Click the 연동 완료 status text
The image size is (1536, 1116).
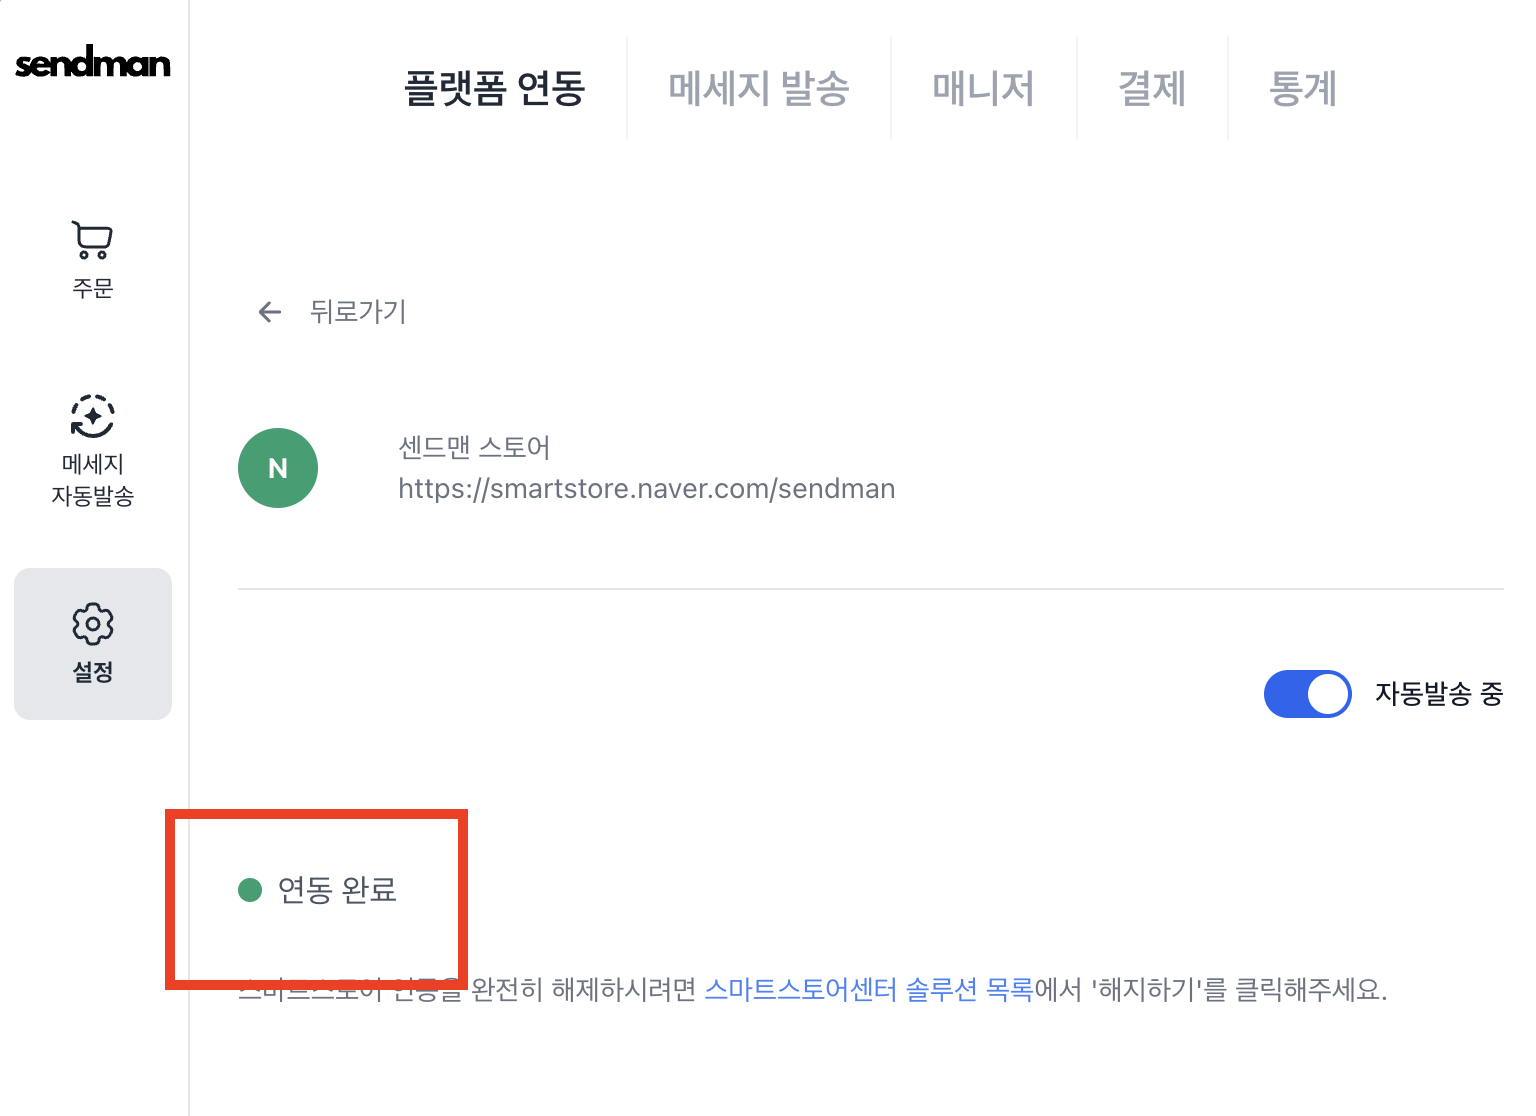(x=337, y=889)
